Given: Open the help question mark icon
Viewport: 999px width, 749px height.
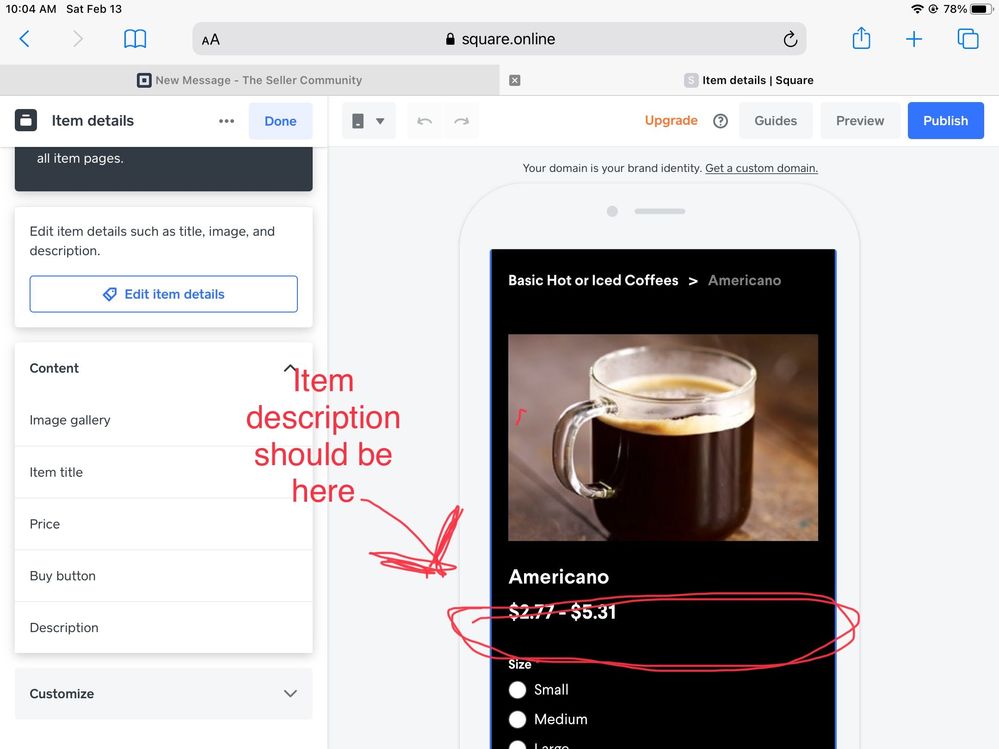Looking at the screenshot, I should click(720, 121).
